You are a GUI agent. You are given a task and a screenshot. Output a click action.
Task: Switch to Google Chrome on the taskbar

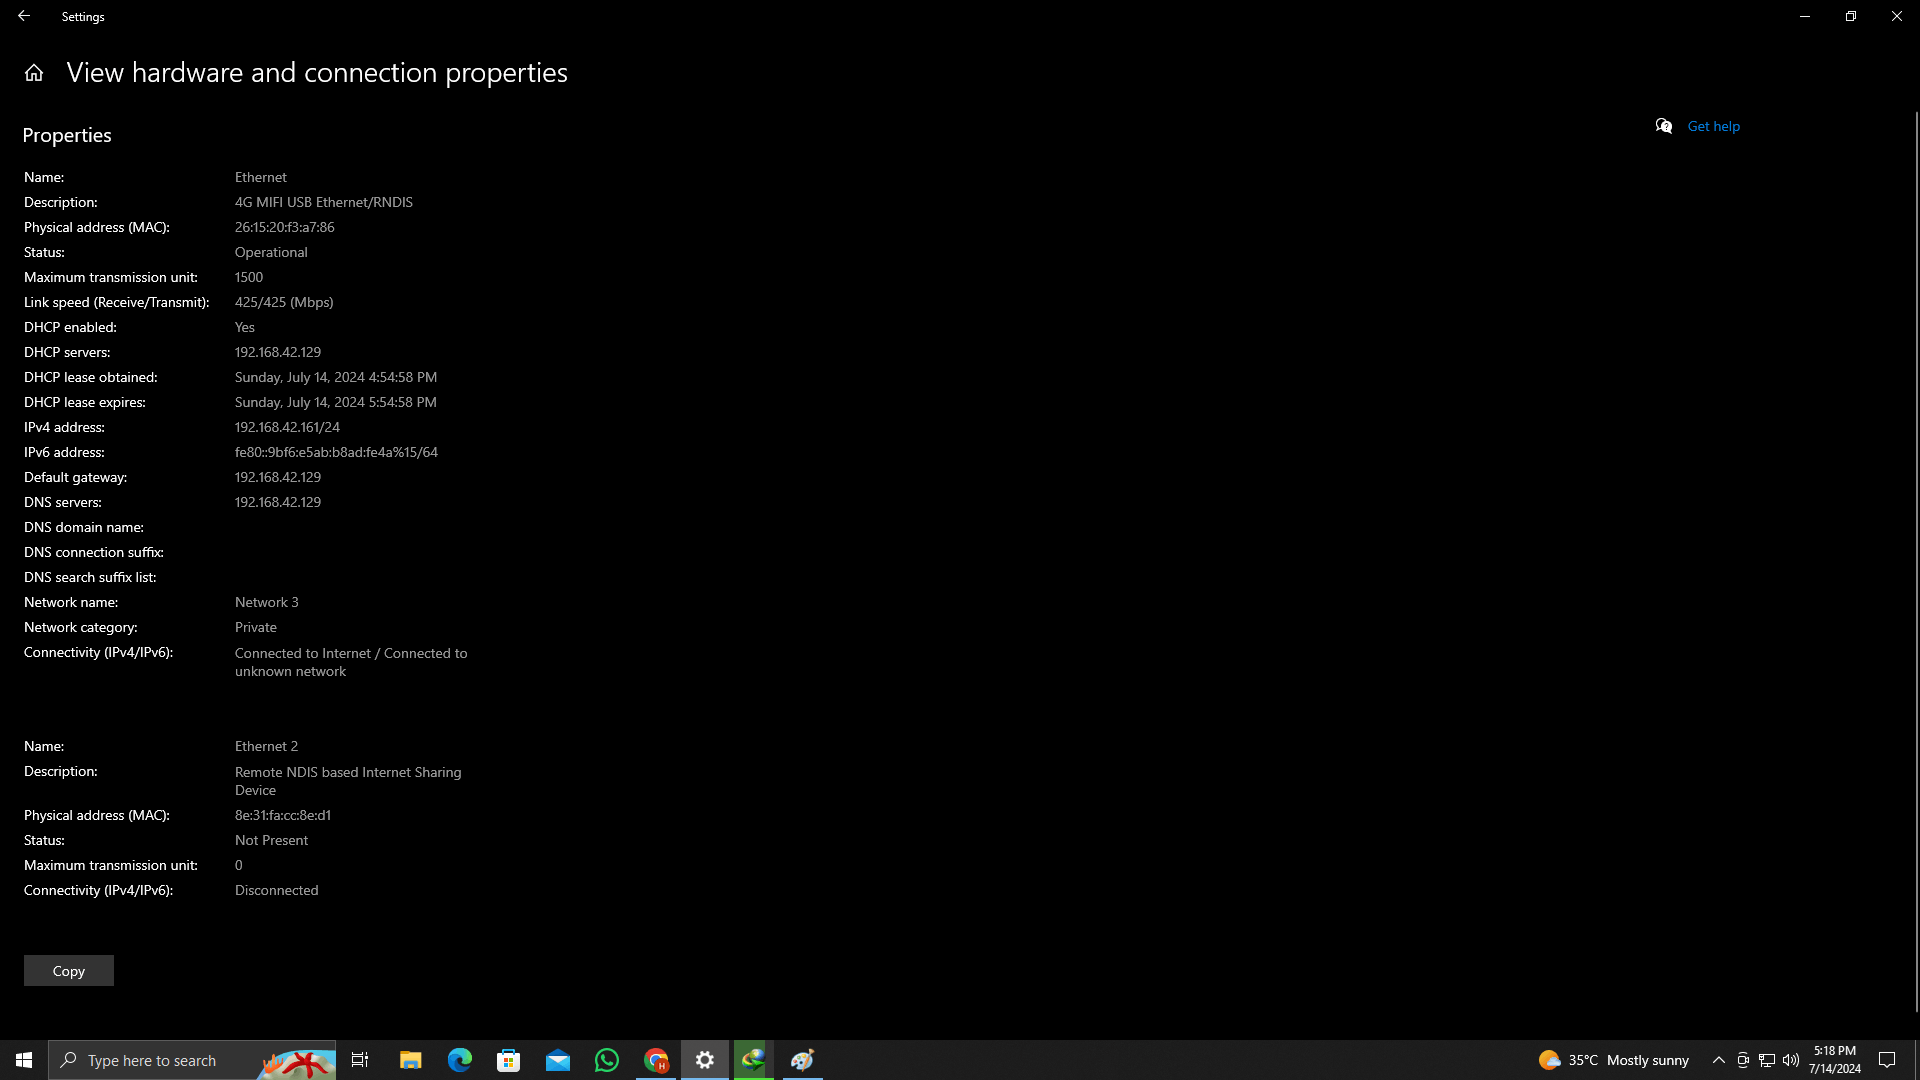coord(656,1060)
